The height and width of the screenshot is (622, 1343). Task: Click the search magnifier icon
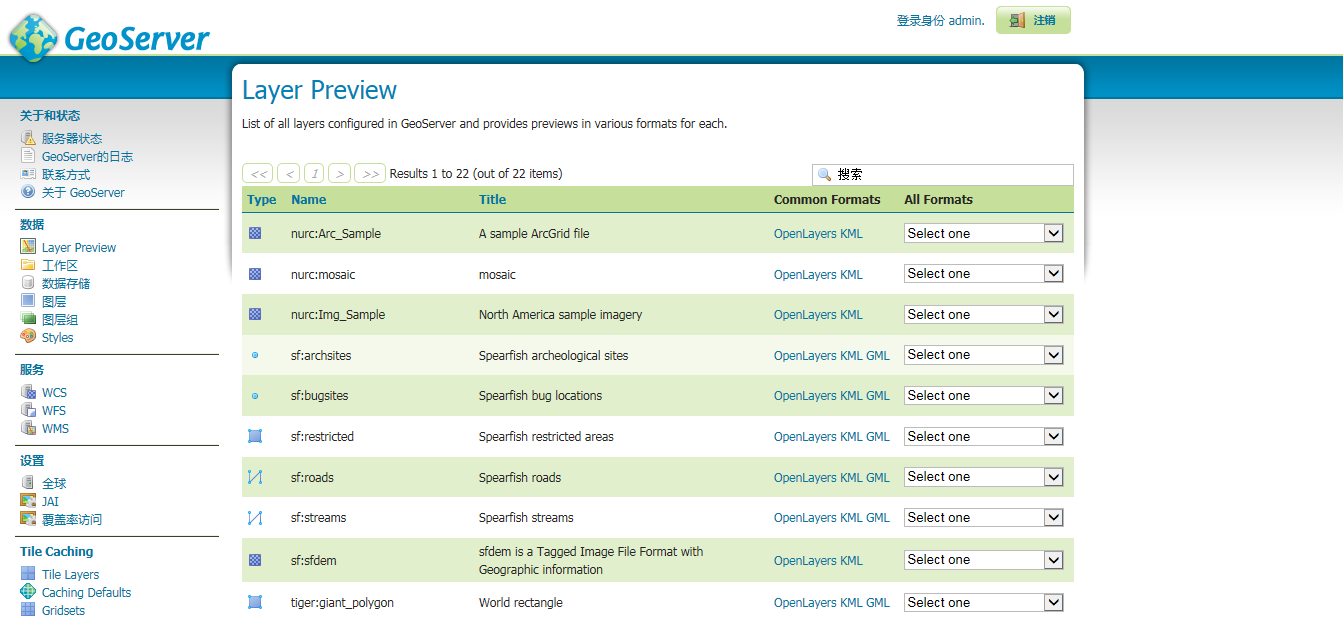[x=825, y=174]
